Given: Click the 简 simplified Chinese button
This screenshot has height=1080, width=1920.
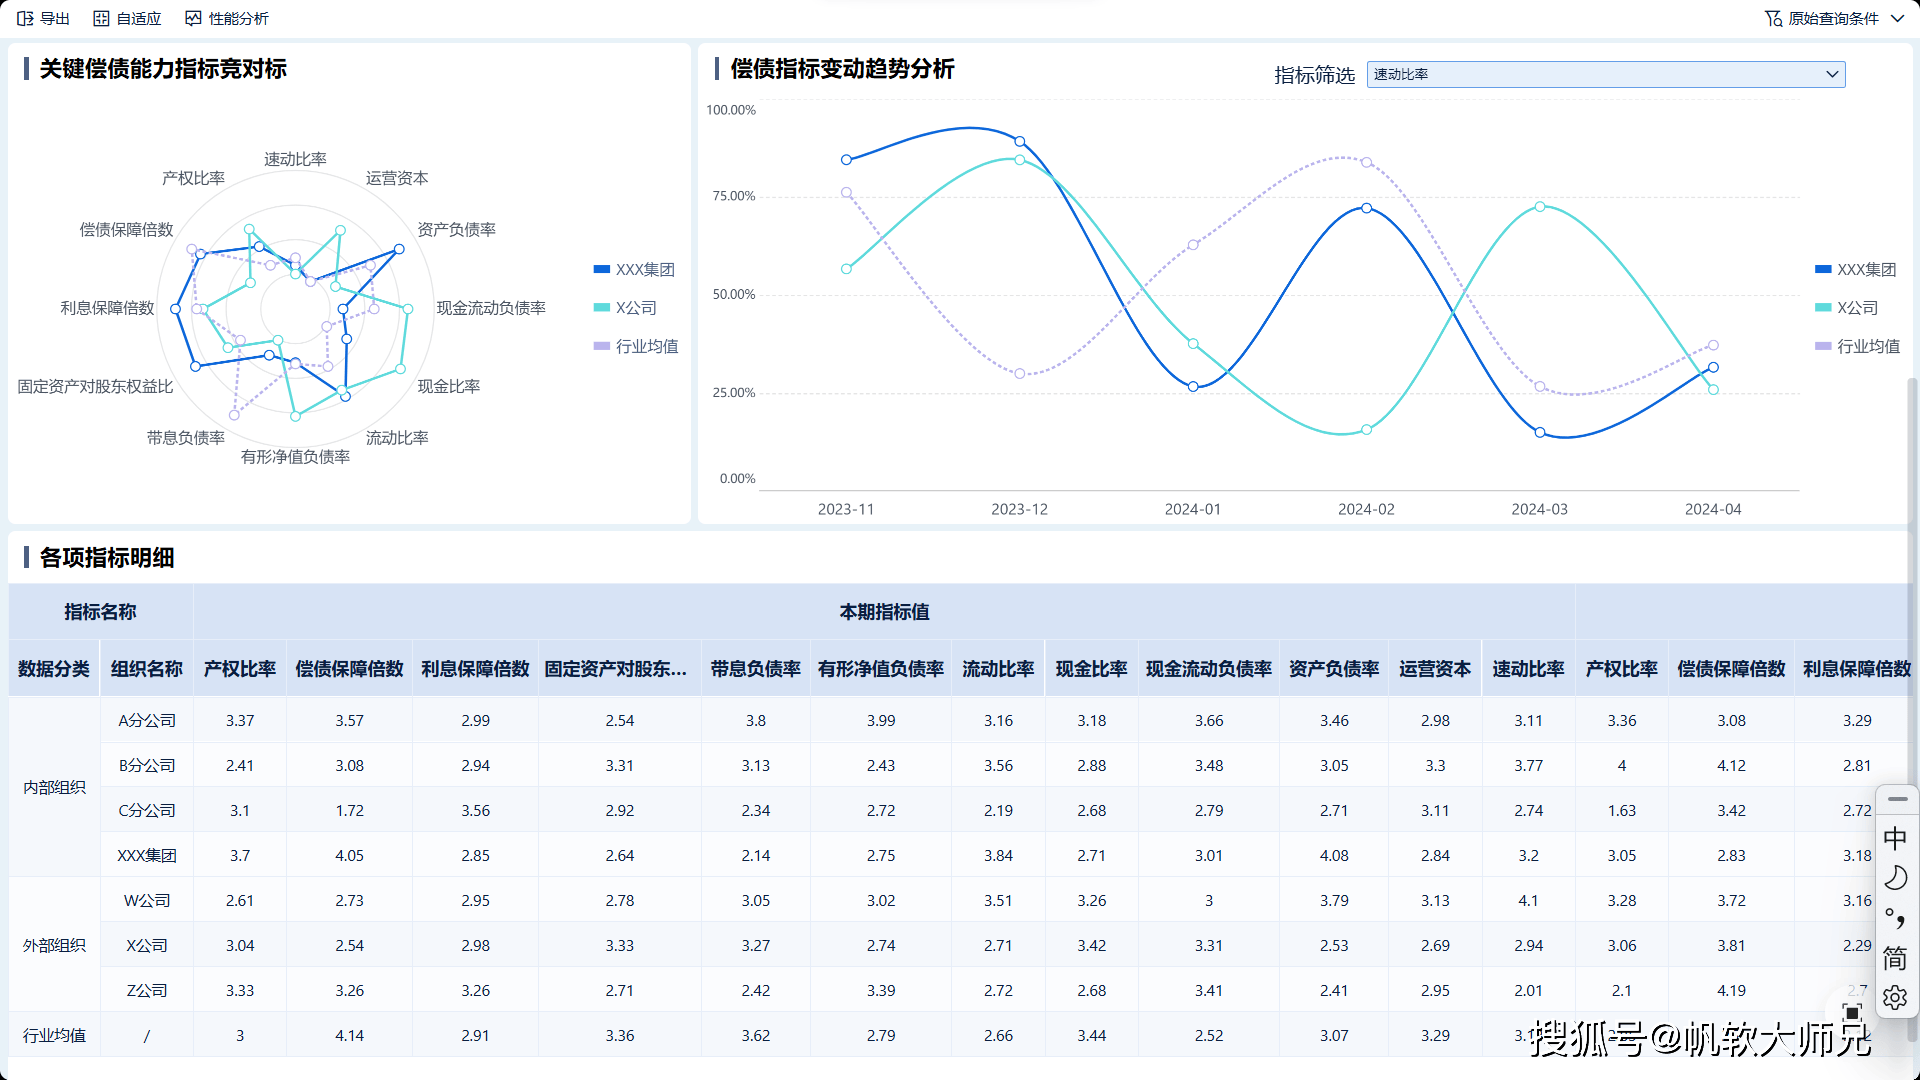Looking at the screenshot, I should pyautogui.click(x=1895, y=958).
